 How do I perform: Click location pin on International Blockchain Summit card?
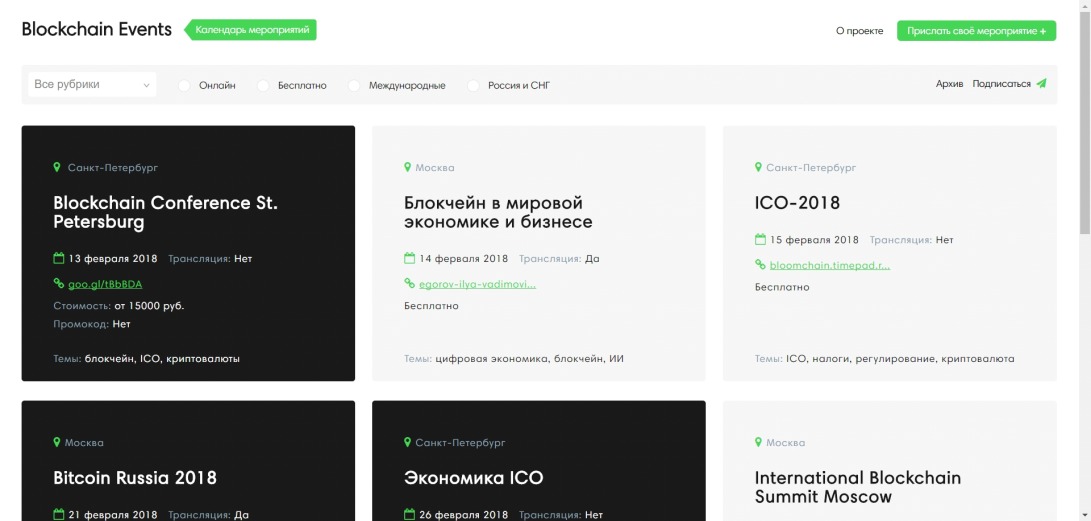tap(758, 442)
